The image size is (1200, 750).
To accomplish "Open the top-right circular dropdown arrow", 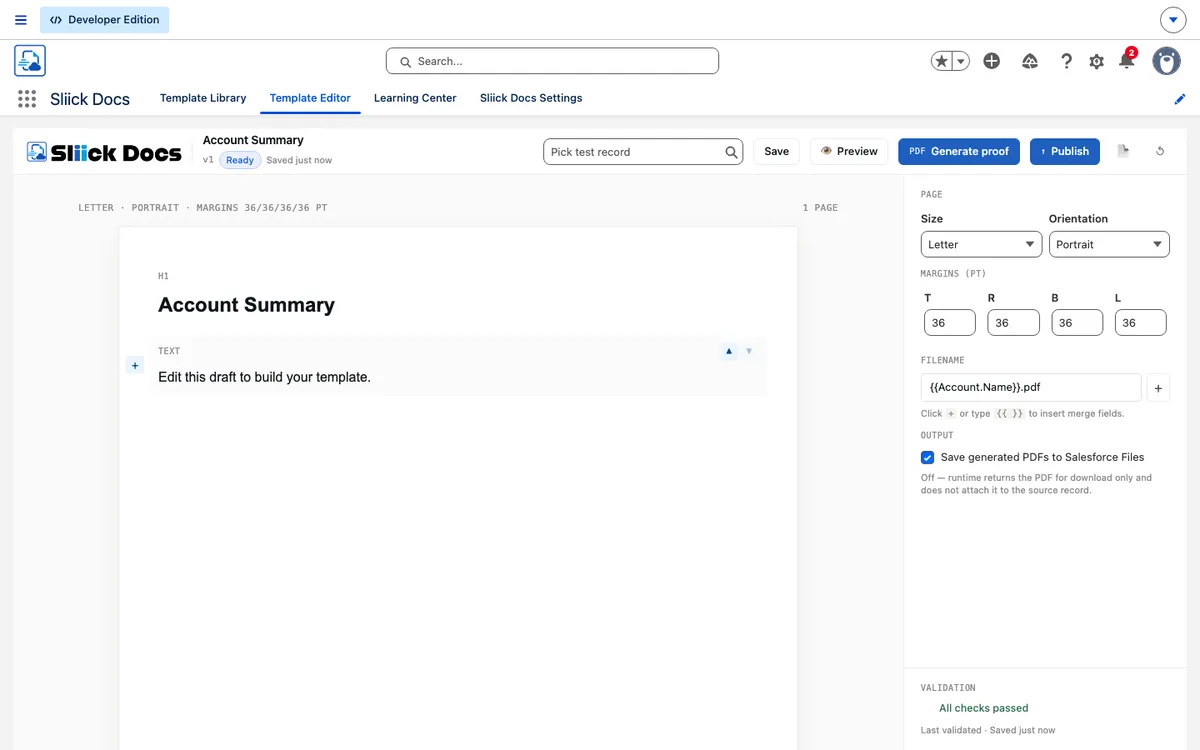I will tap(1173, 20).
